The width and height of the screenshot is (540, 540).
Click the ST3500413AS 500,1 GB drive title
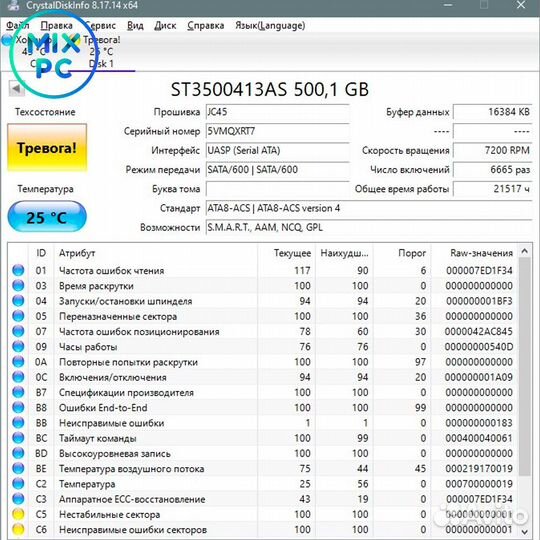(x=270, y=90)
